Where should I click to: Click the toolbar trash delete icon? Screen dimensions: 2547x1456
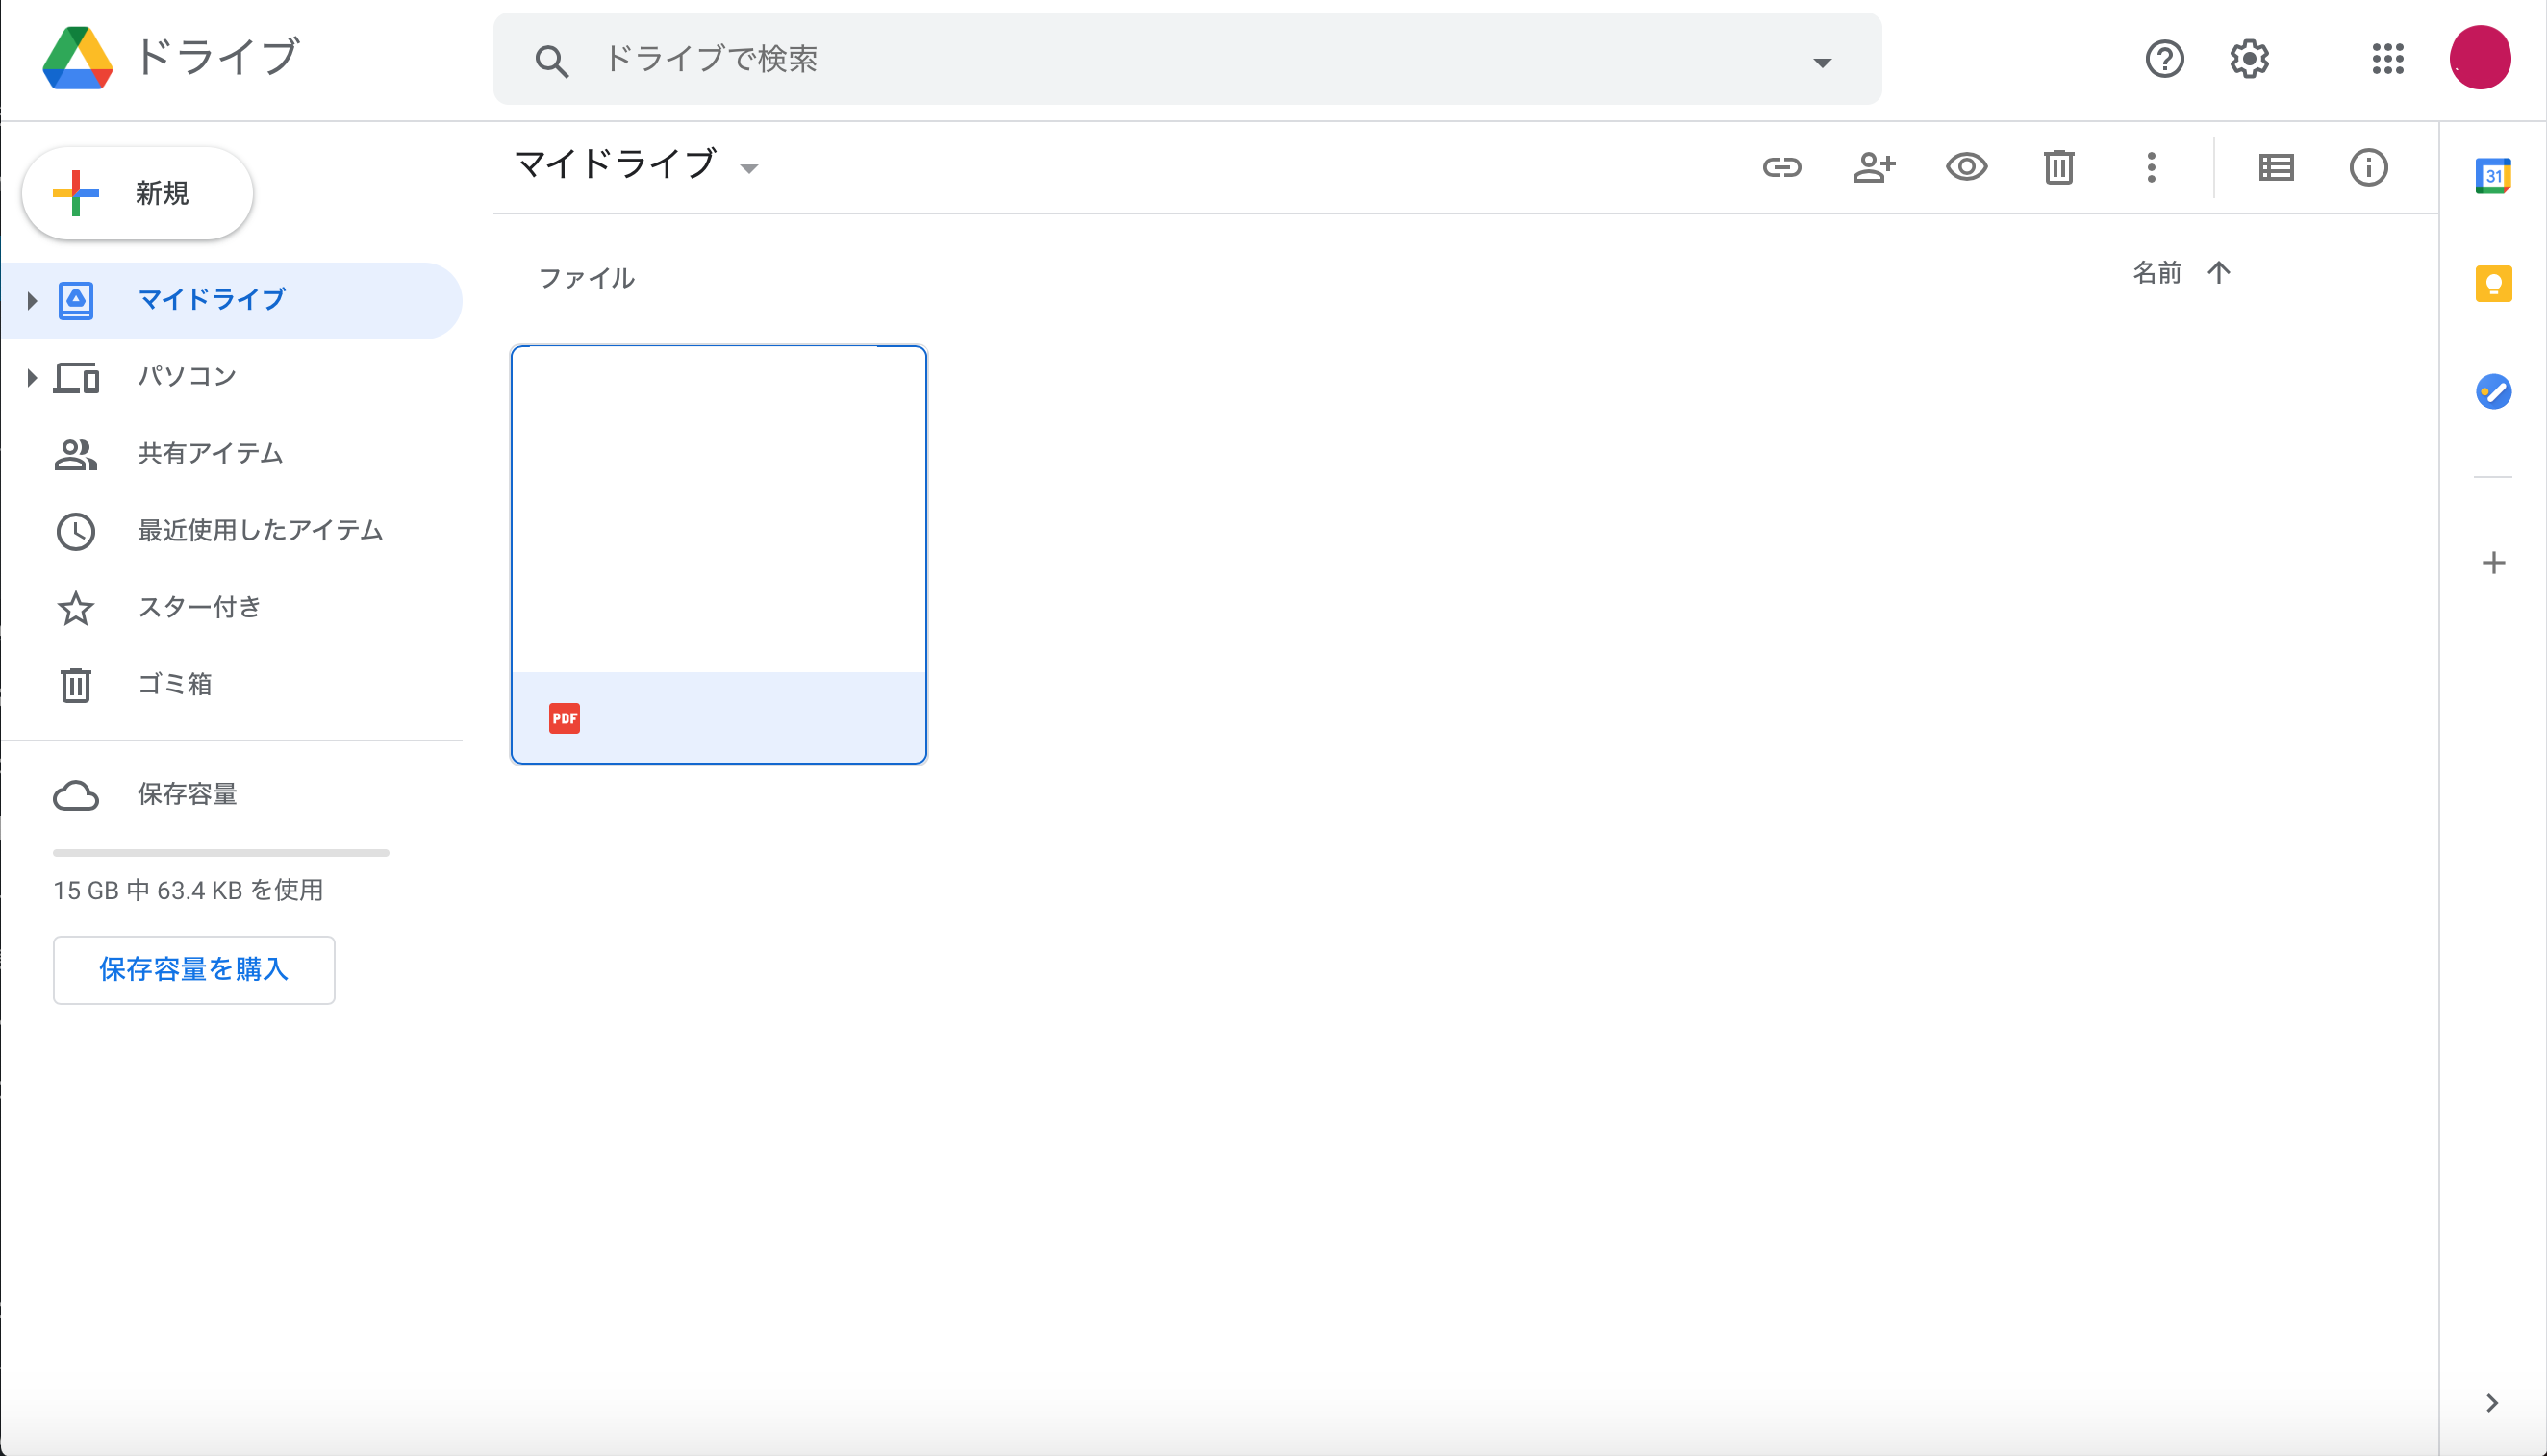[2059, 167]
